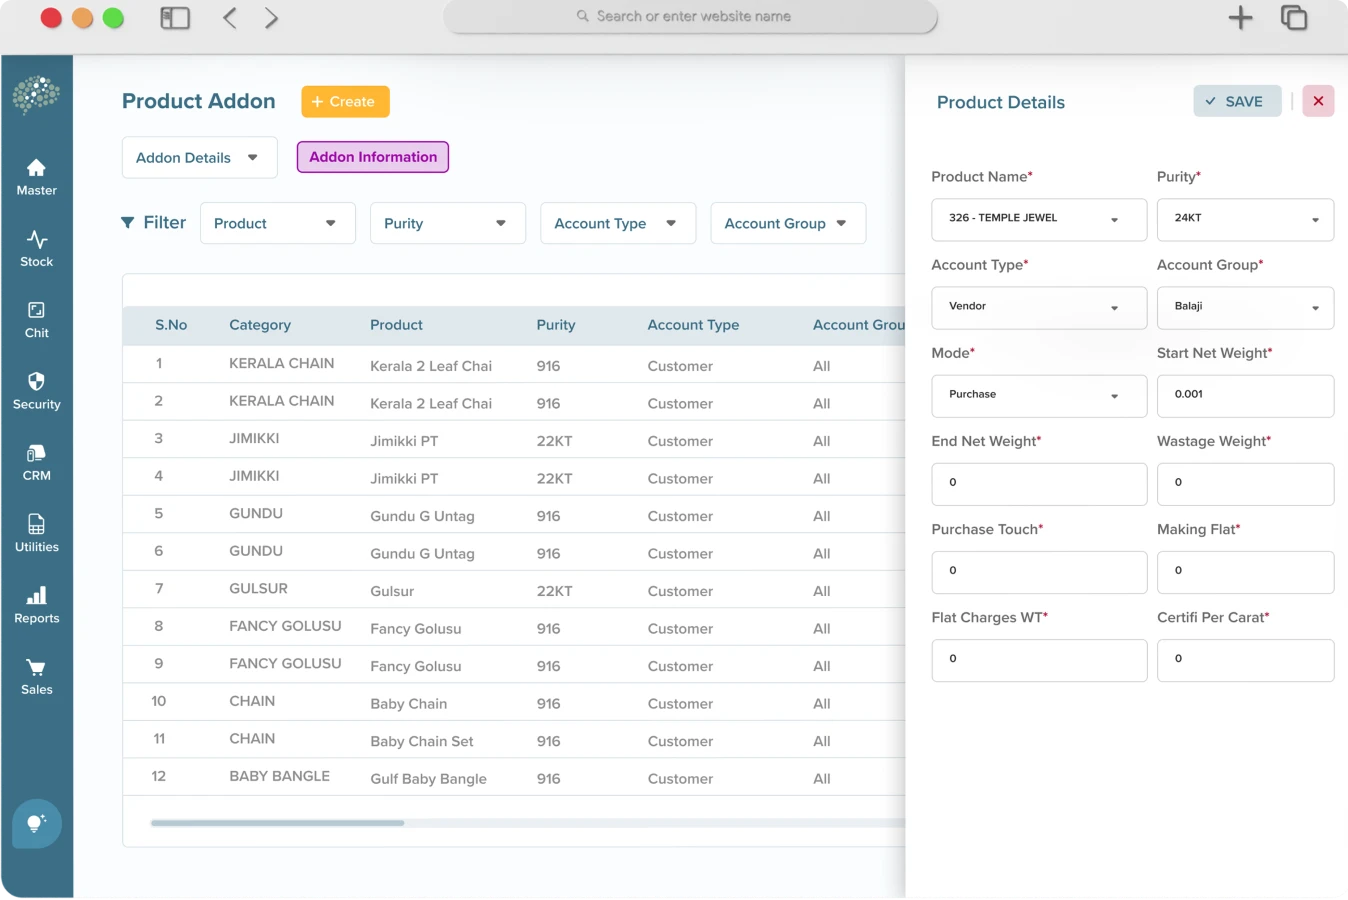Open the Utilities section in sidebar
The image size is (1348, 900).
pyautogui.click(x=36, y=534)
